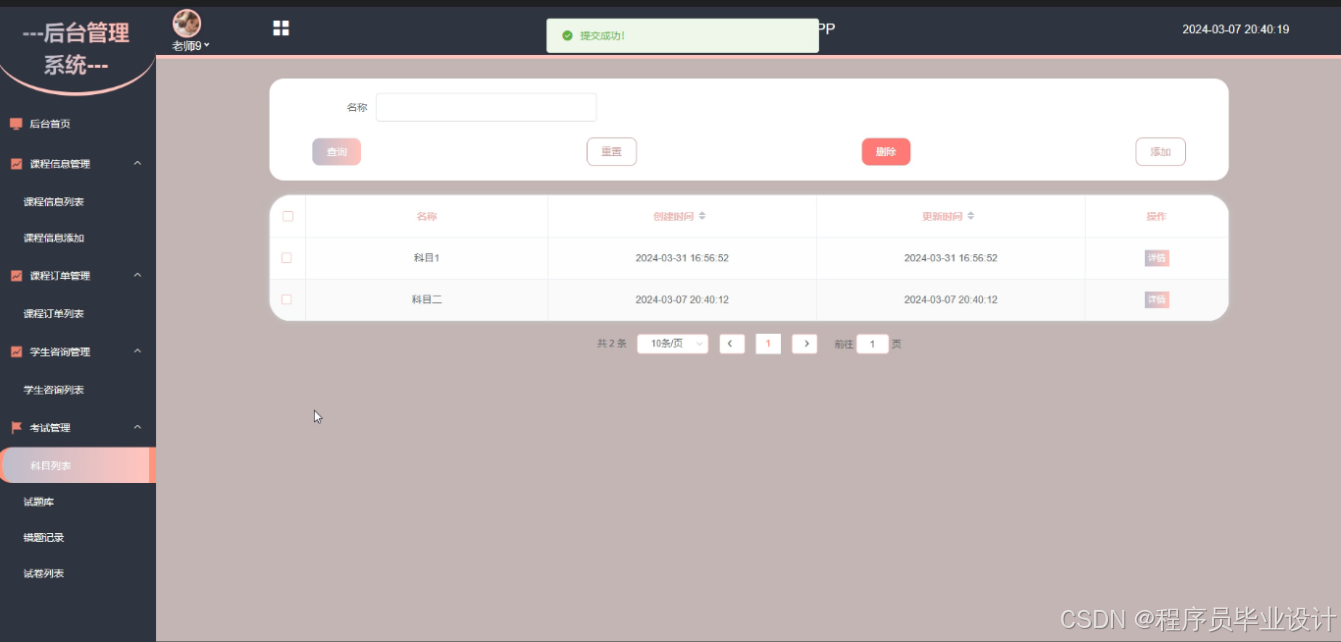The width and height of the screenshot is (1341, 642).
Task: Click the 学生咨询管理 sidebar icon
Action: (x=15, y=351)
